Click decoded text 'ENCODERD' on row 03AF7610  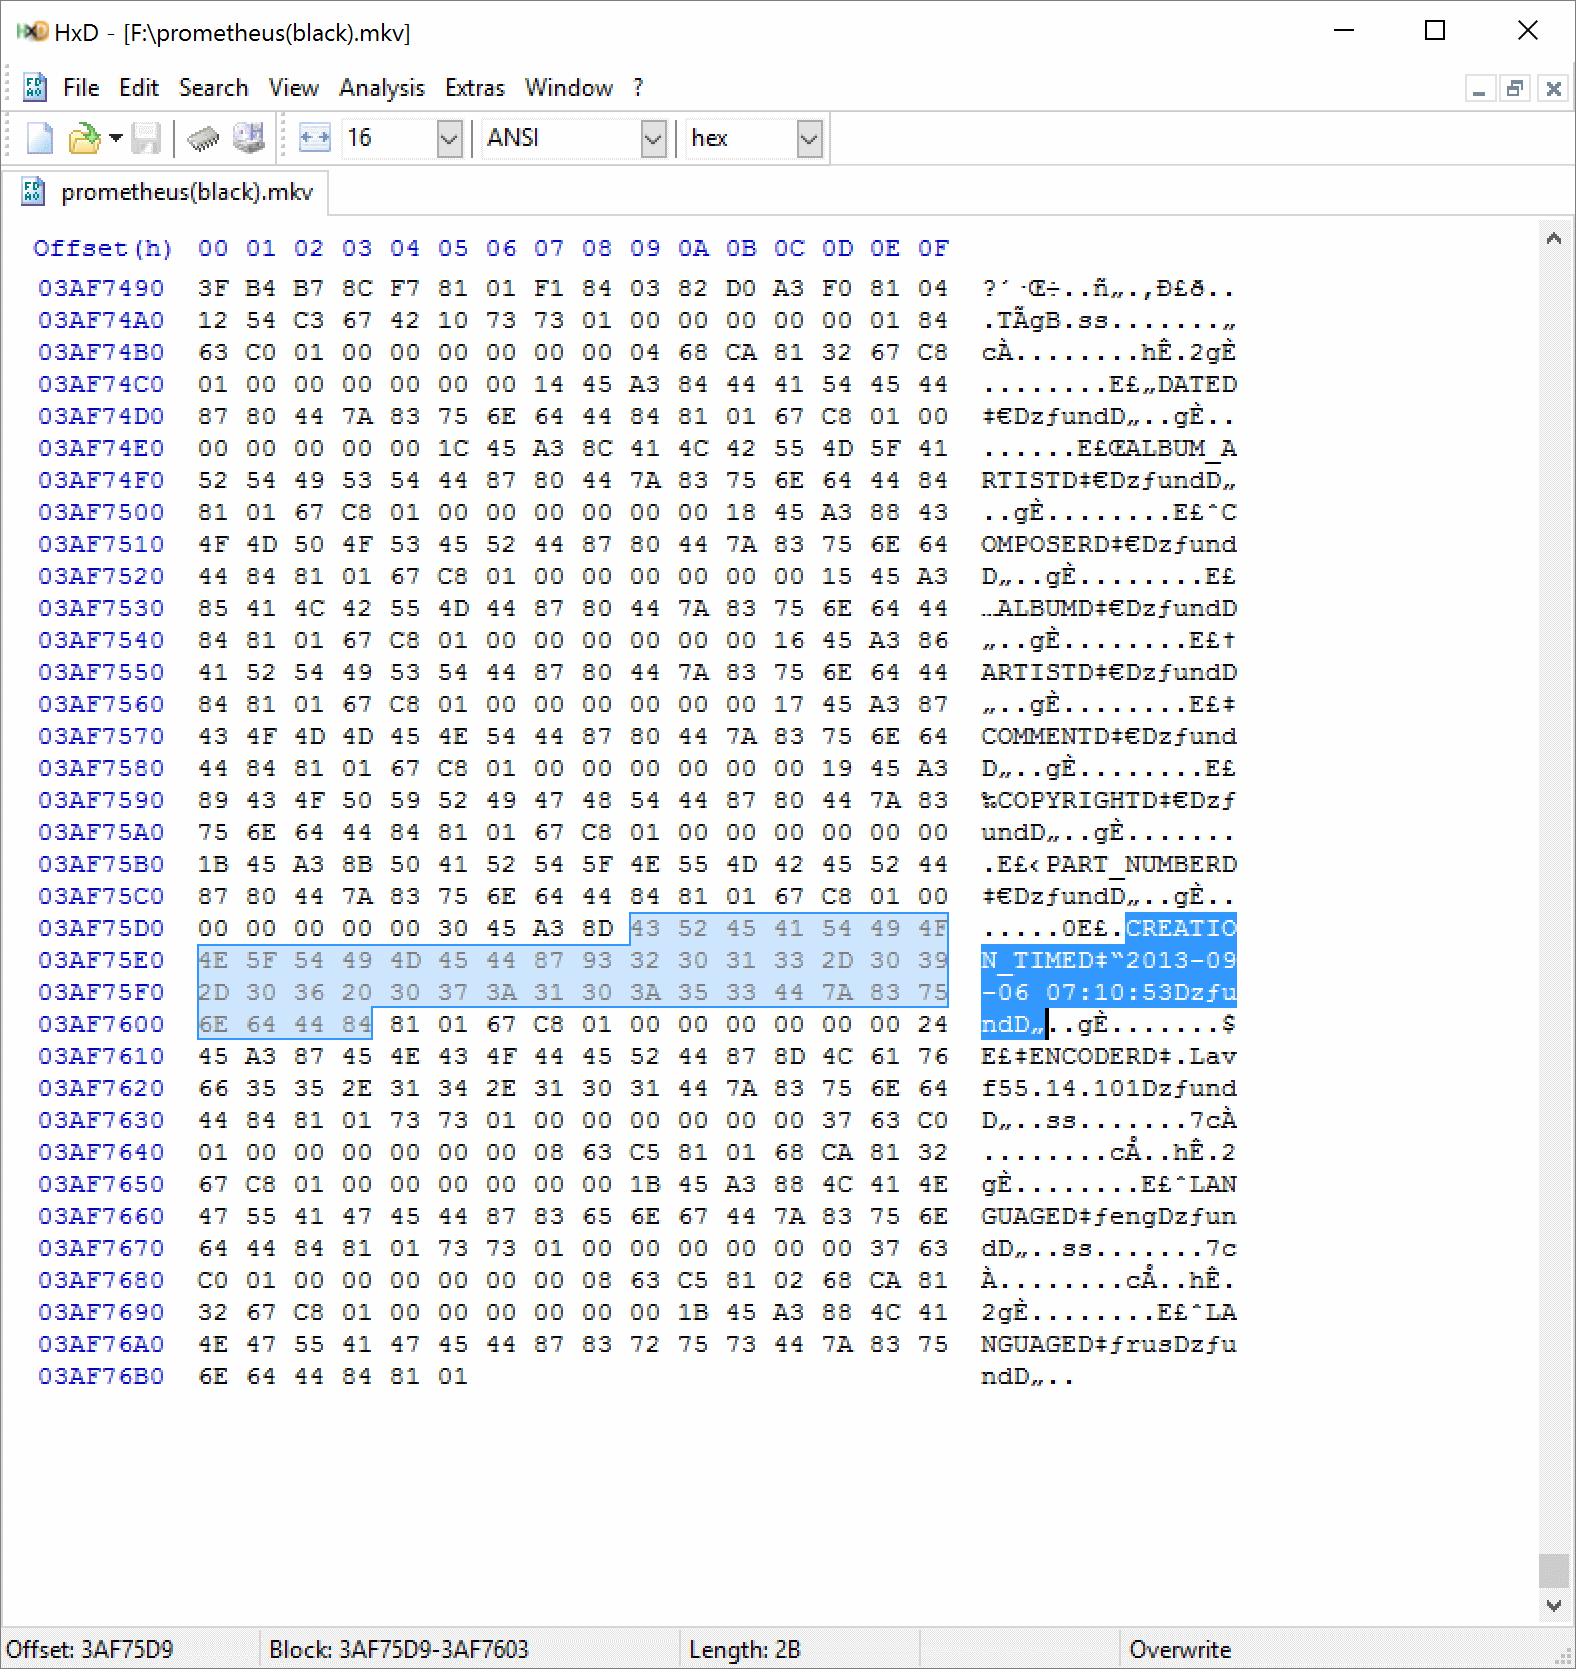click(x=1093, y=1056)
